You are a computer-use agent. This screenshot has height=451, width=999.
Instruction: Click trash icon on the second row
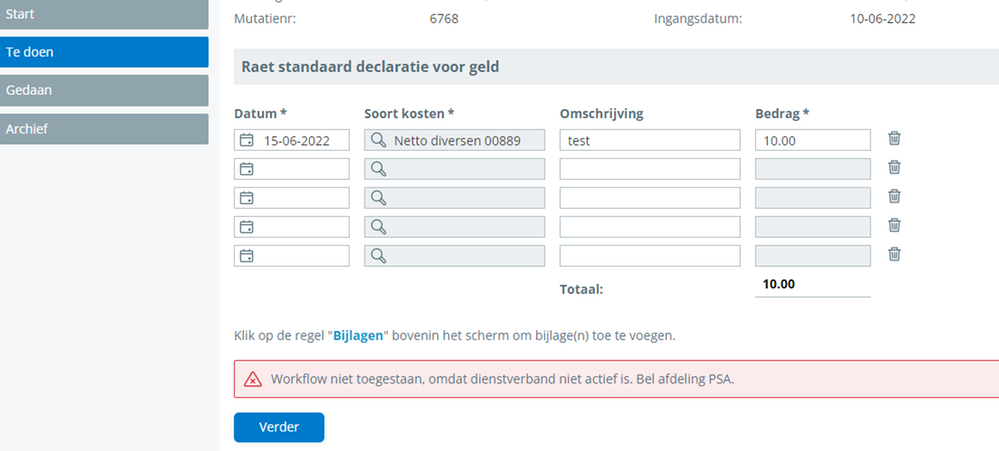pos(895,168)
